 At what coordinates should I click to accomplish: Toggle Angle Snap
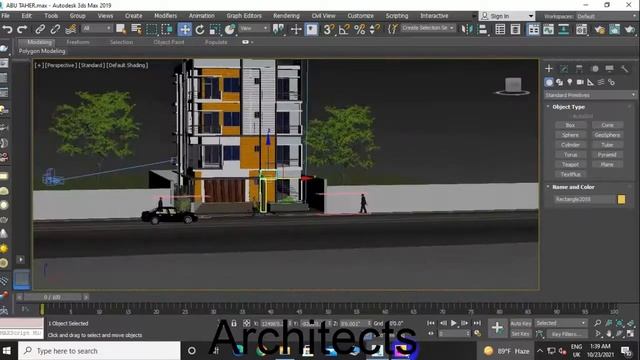click(x=344, y=29)
